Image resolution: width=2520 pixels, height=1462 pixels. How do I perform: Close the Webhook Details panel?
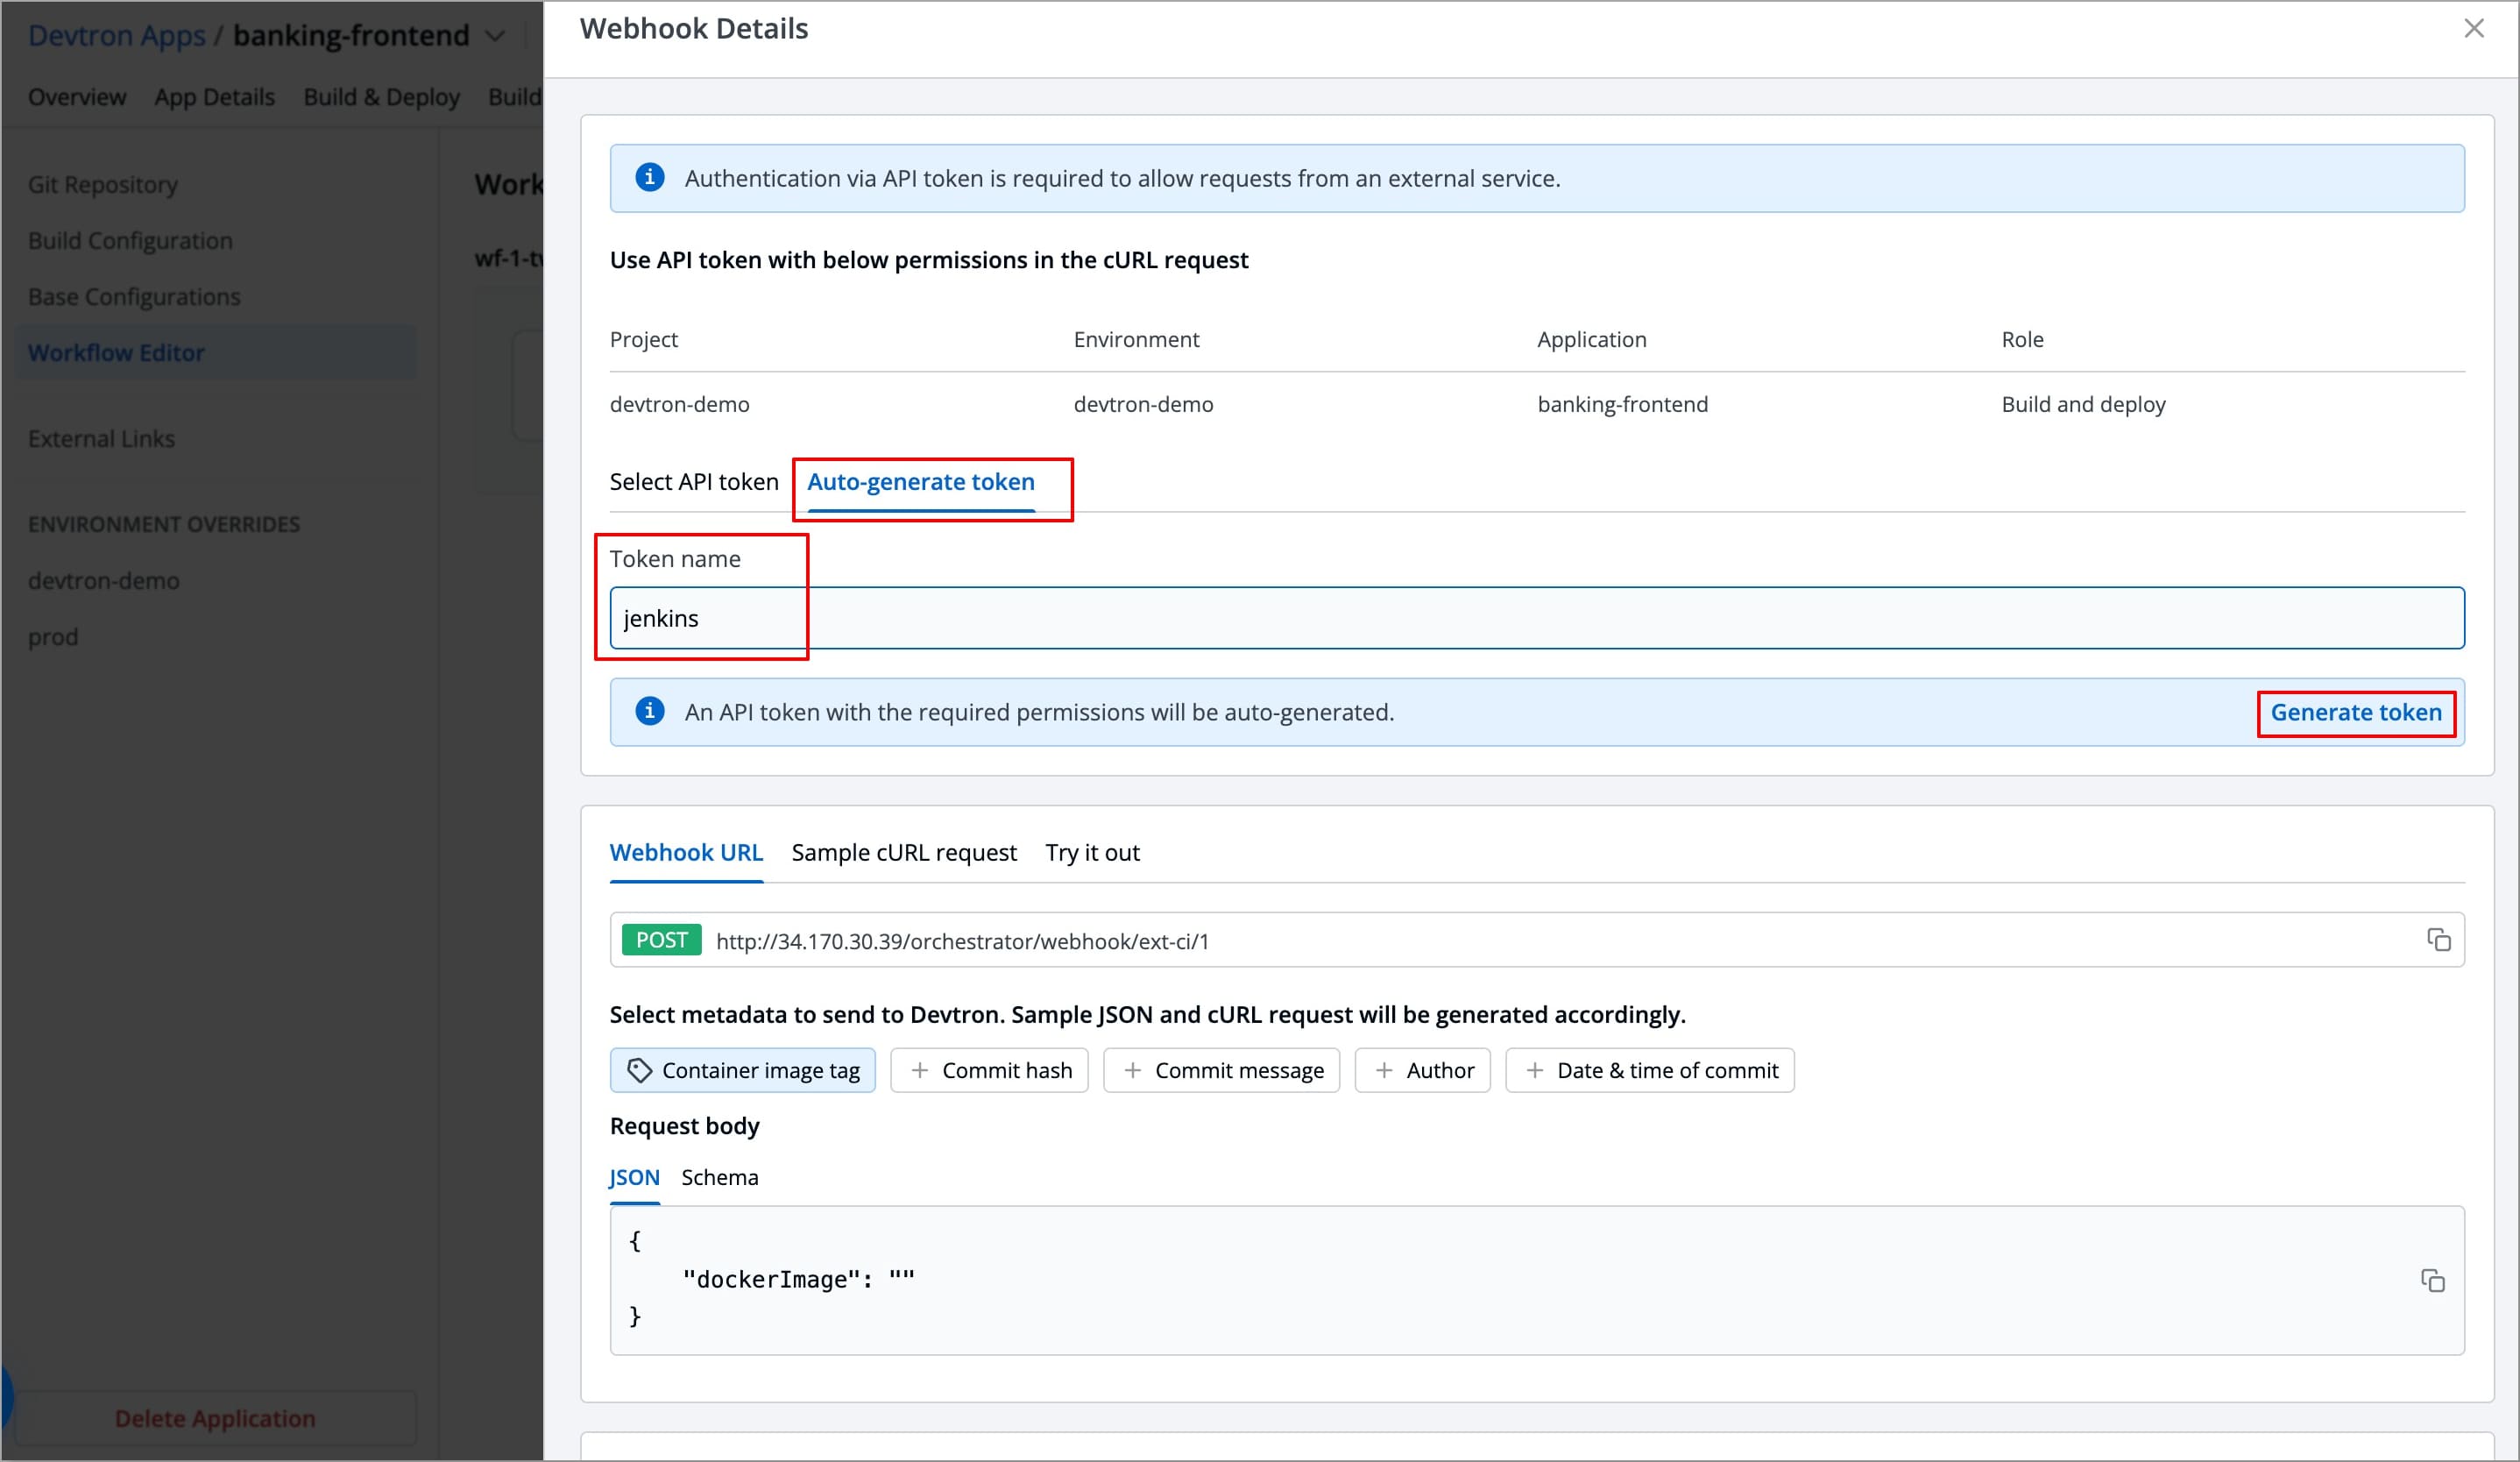pyautogui.click(x=2473, y=29)
